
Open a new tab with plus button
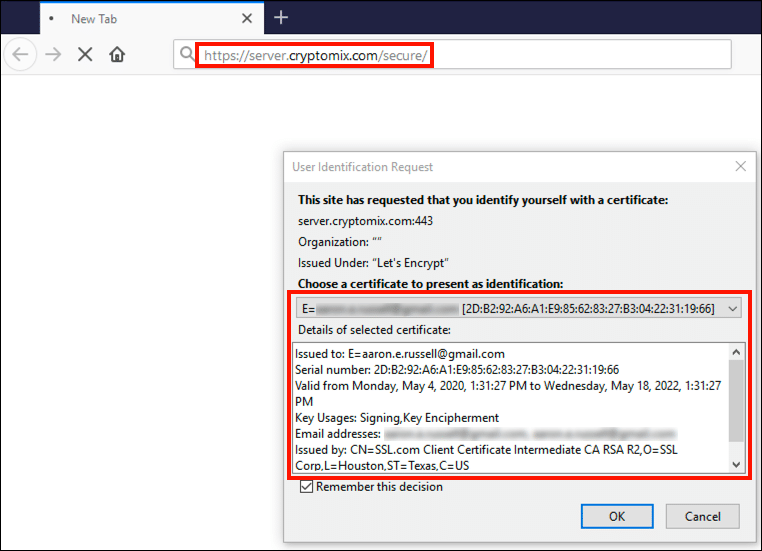pos(281,17)
